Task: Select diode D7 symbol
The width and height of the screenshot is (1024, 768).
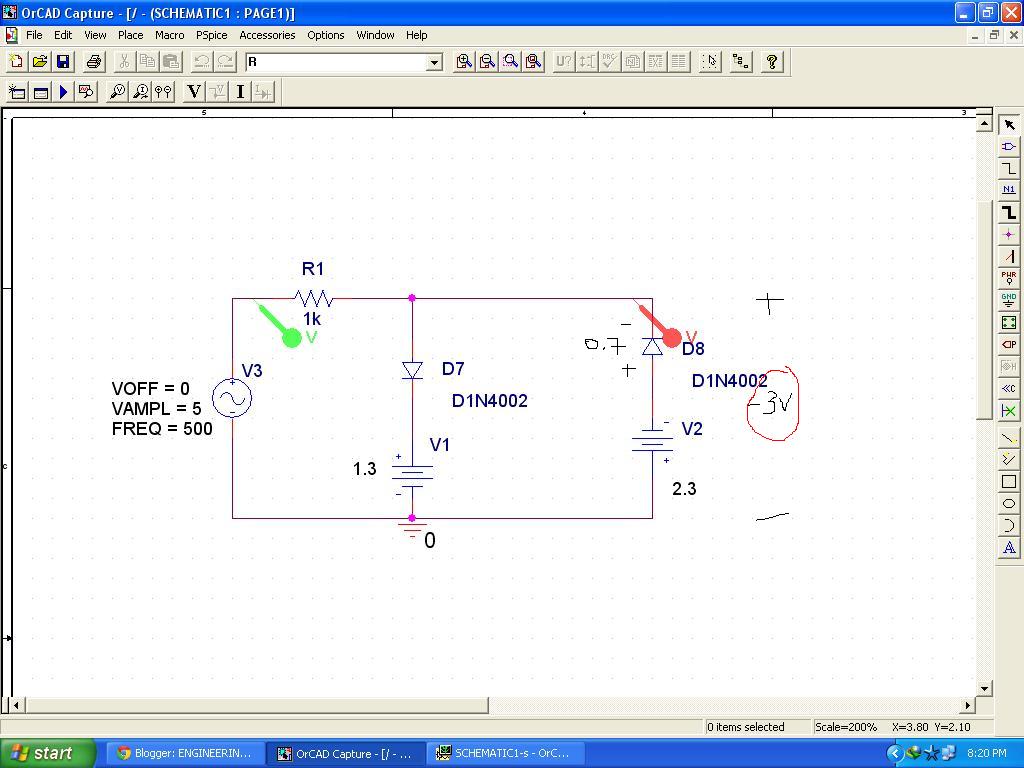Action: pyautogui.click(x=412, y=370)
